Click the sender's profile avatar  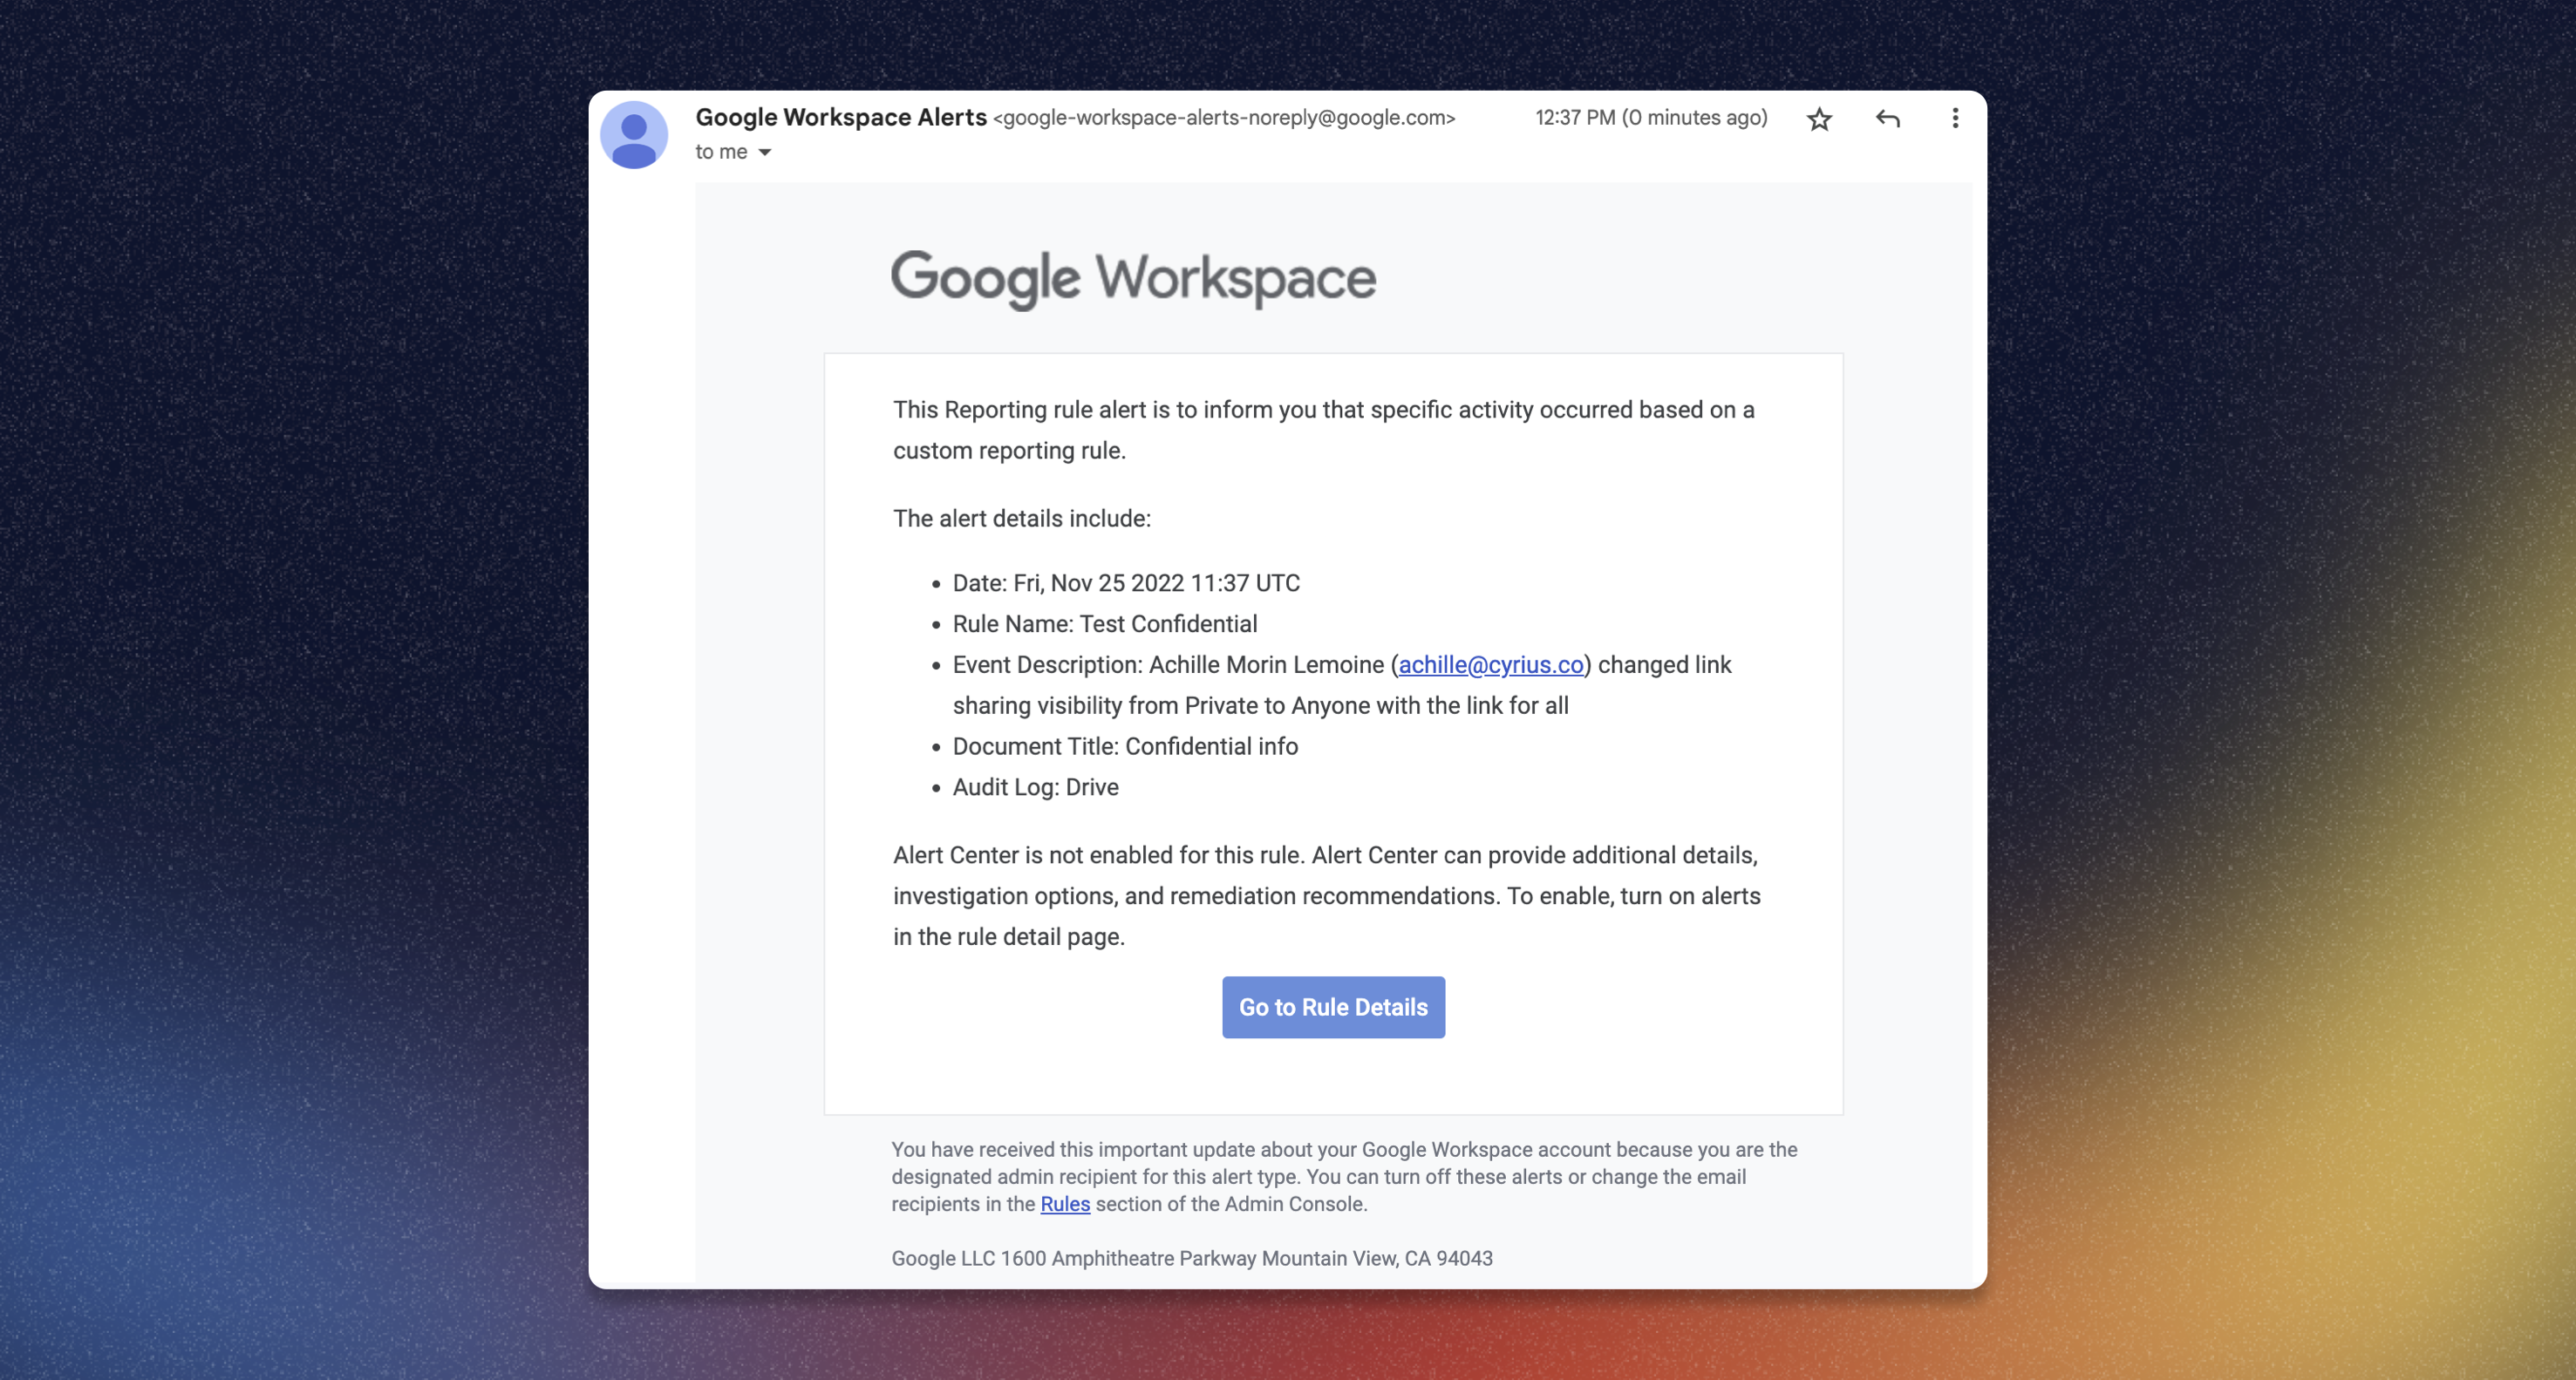tap(634, 135)
